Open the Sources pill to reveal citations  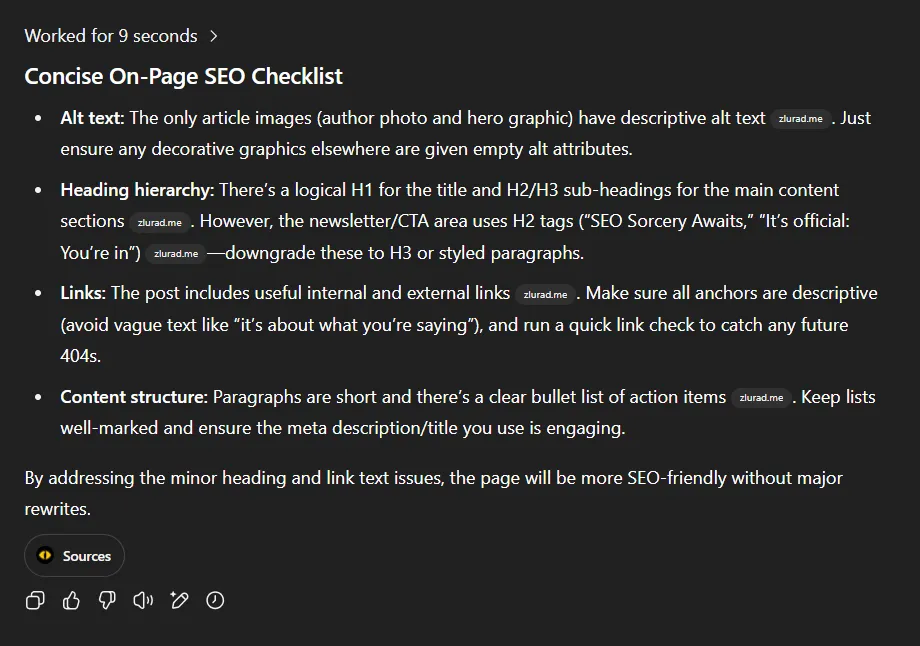[x=74, y=556]
